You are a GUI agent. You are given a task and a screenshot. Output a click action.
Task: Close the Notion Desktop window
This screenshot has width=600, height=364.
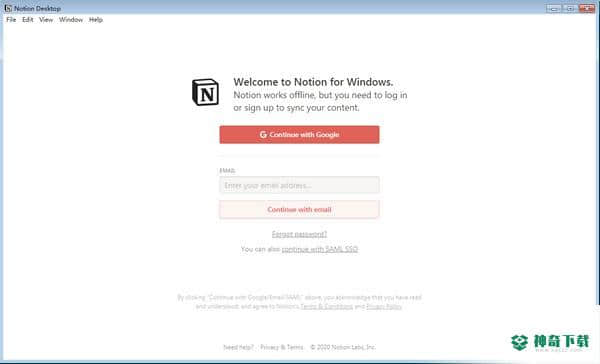pos(587,8)
